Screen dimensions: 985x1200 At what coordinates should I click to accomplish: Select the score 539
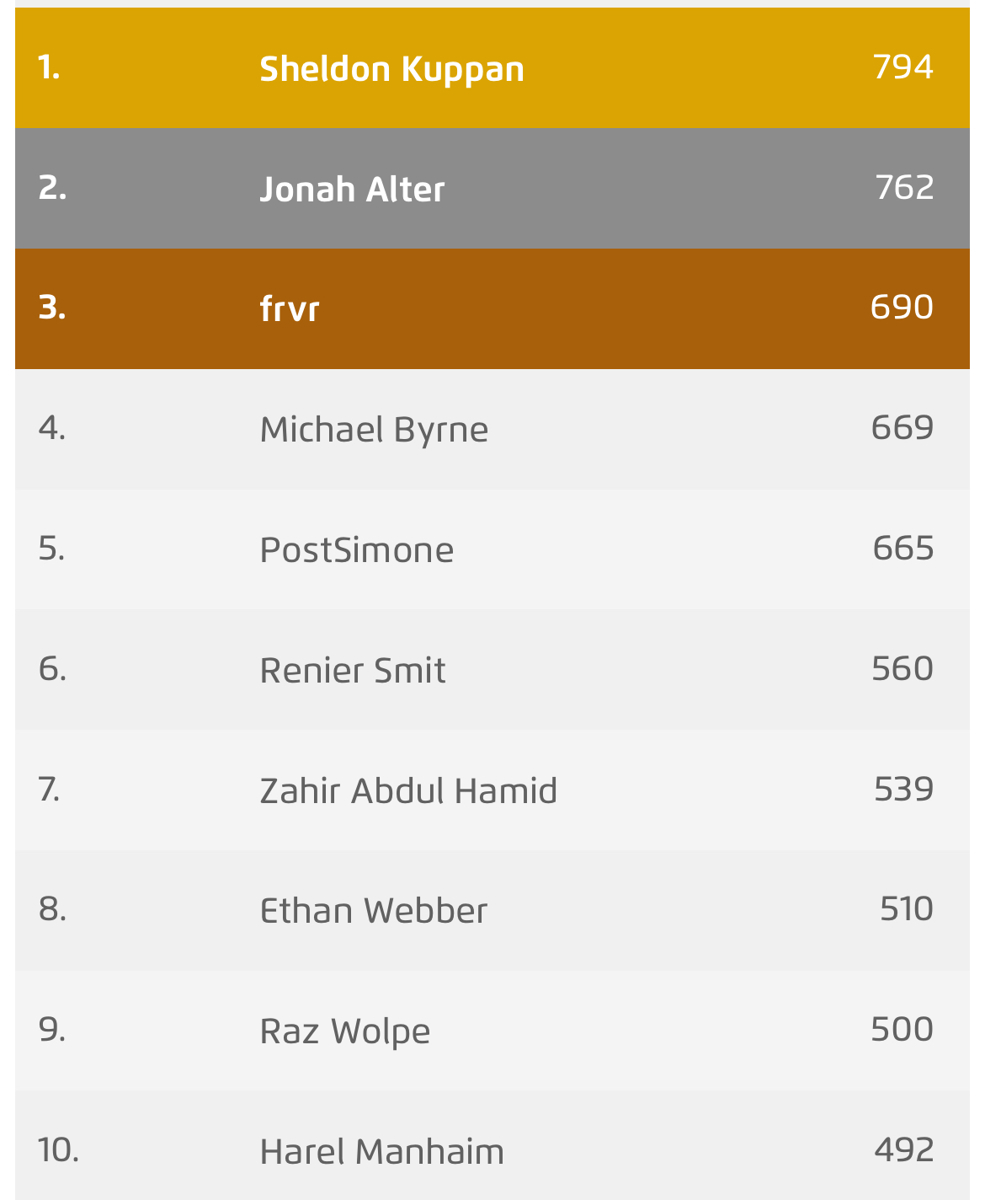(903, 789)
